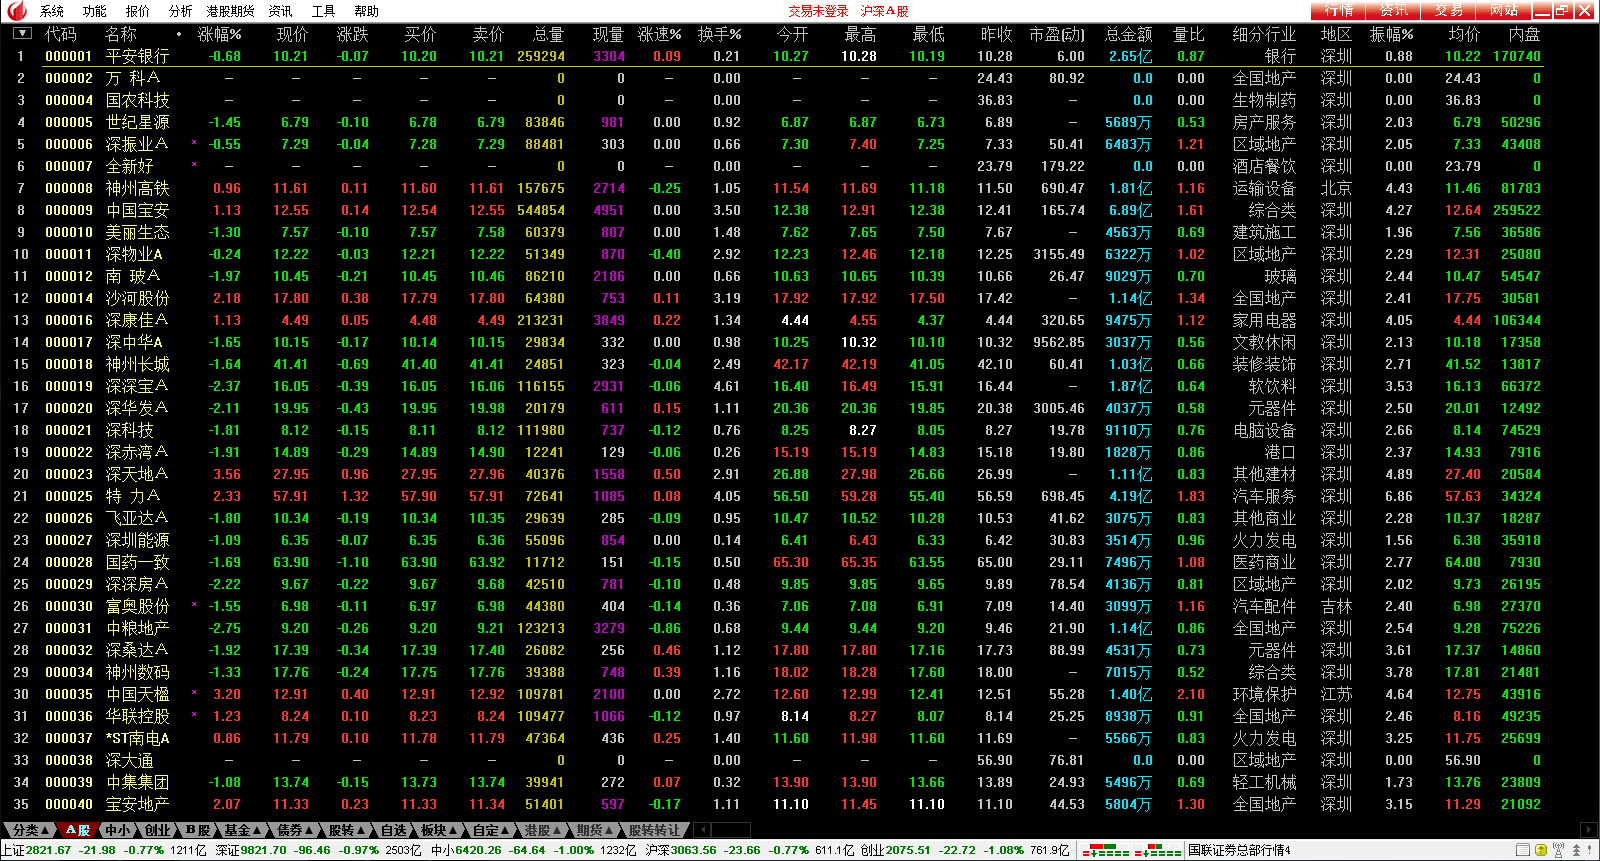Expand the 股转 tab dropdown

click(x=347, y=830)
